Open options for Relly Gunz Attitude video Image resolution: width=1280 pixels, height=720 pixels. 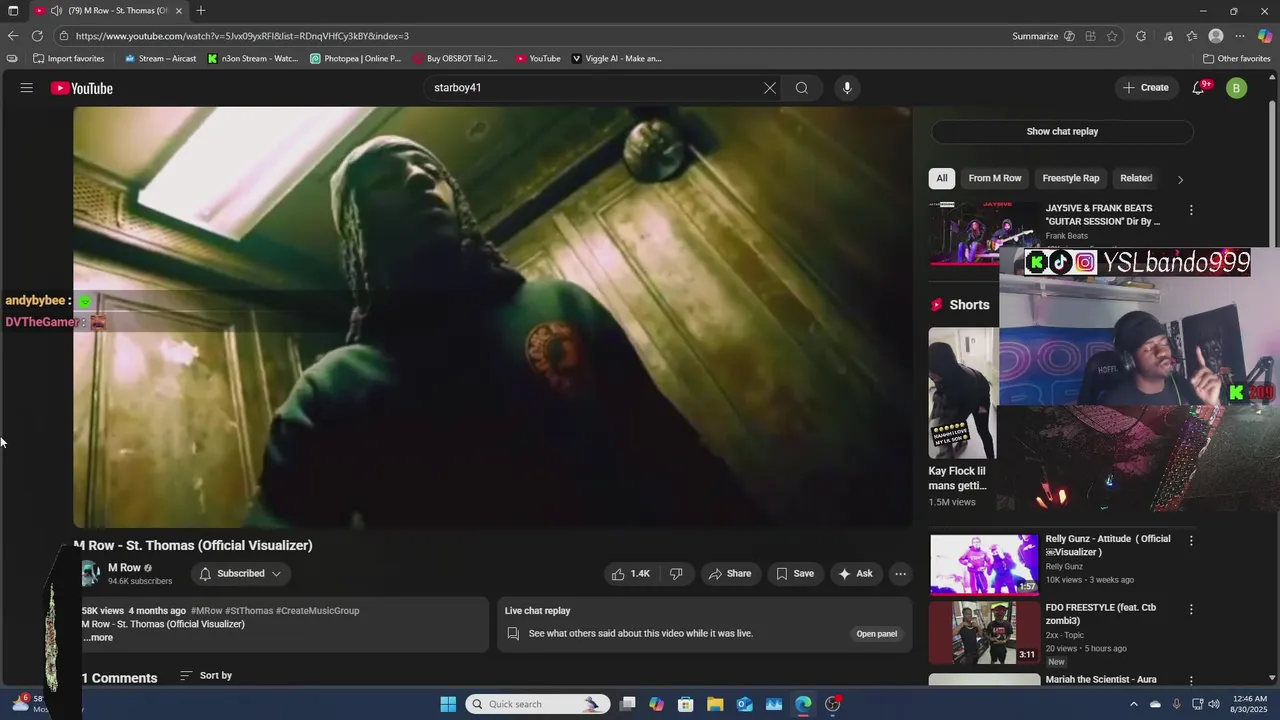point(1191,541)
